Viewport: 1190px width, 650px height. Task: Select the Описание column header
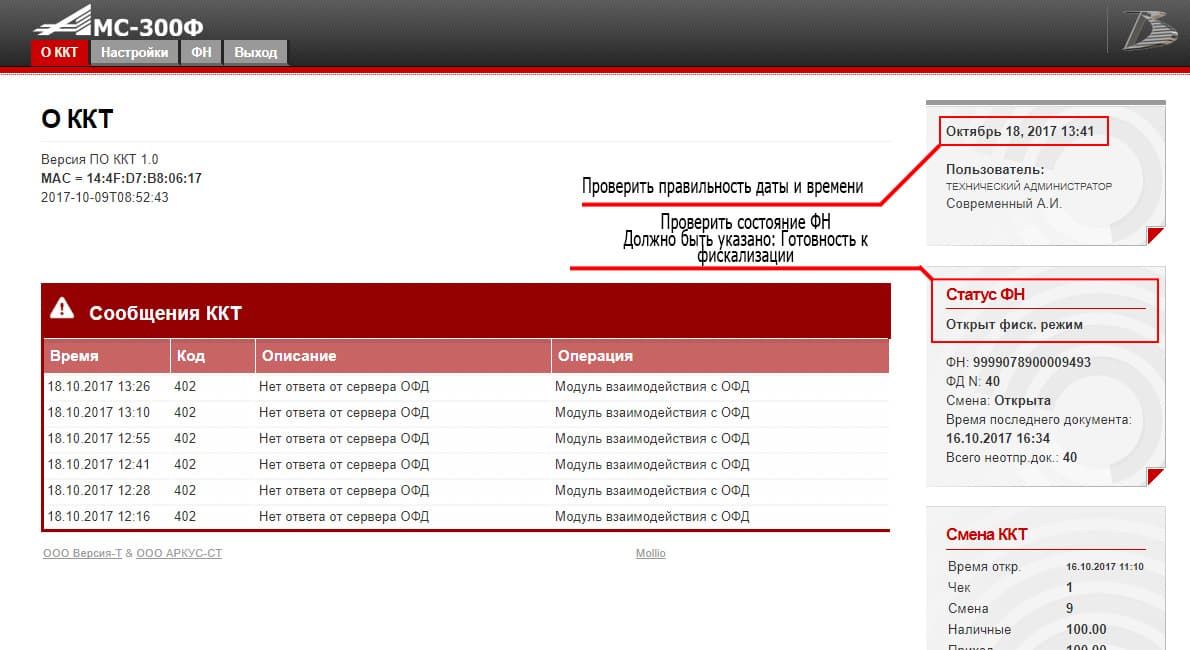tap(403, 355)
